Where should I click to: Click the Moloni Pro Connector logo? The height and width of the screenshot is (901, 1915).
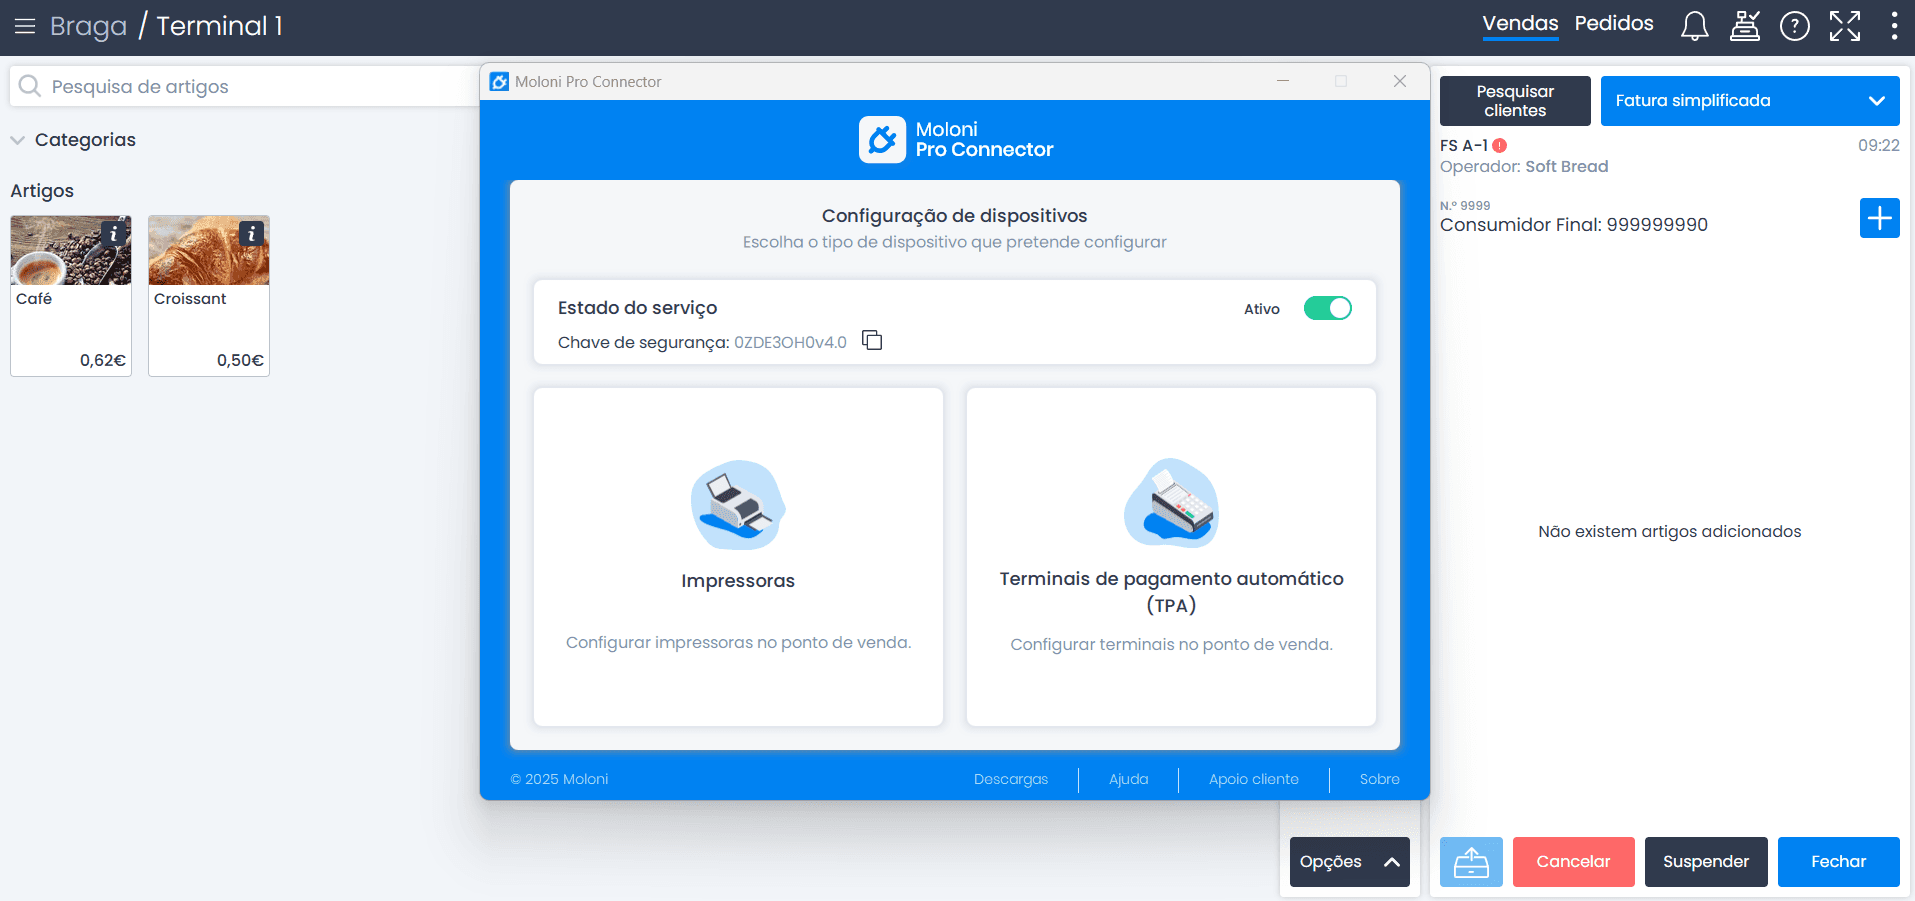tap(956, 140)
